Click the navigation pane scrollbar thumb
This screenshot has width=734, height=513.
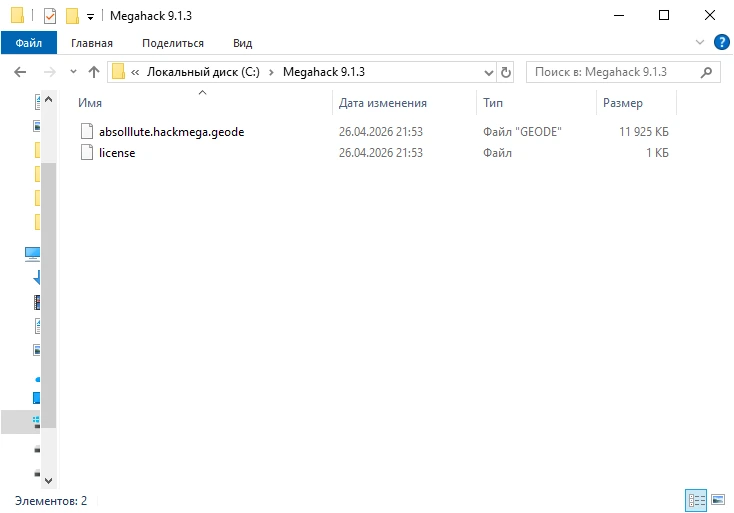tap(49, 295)
